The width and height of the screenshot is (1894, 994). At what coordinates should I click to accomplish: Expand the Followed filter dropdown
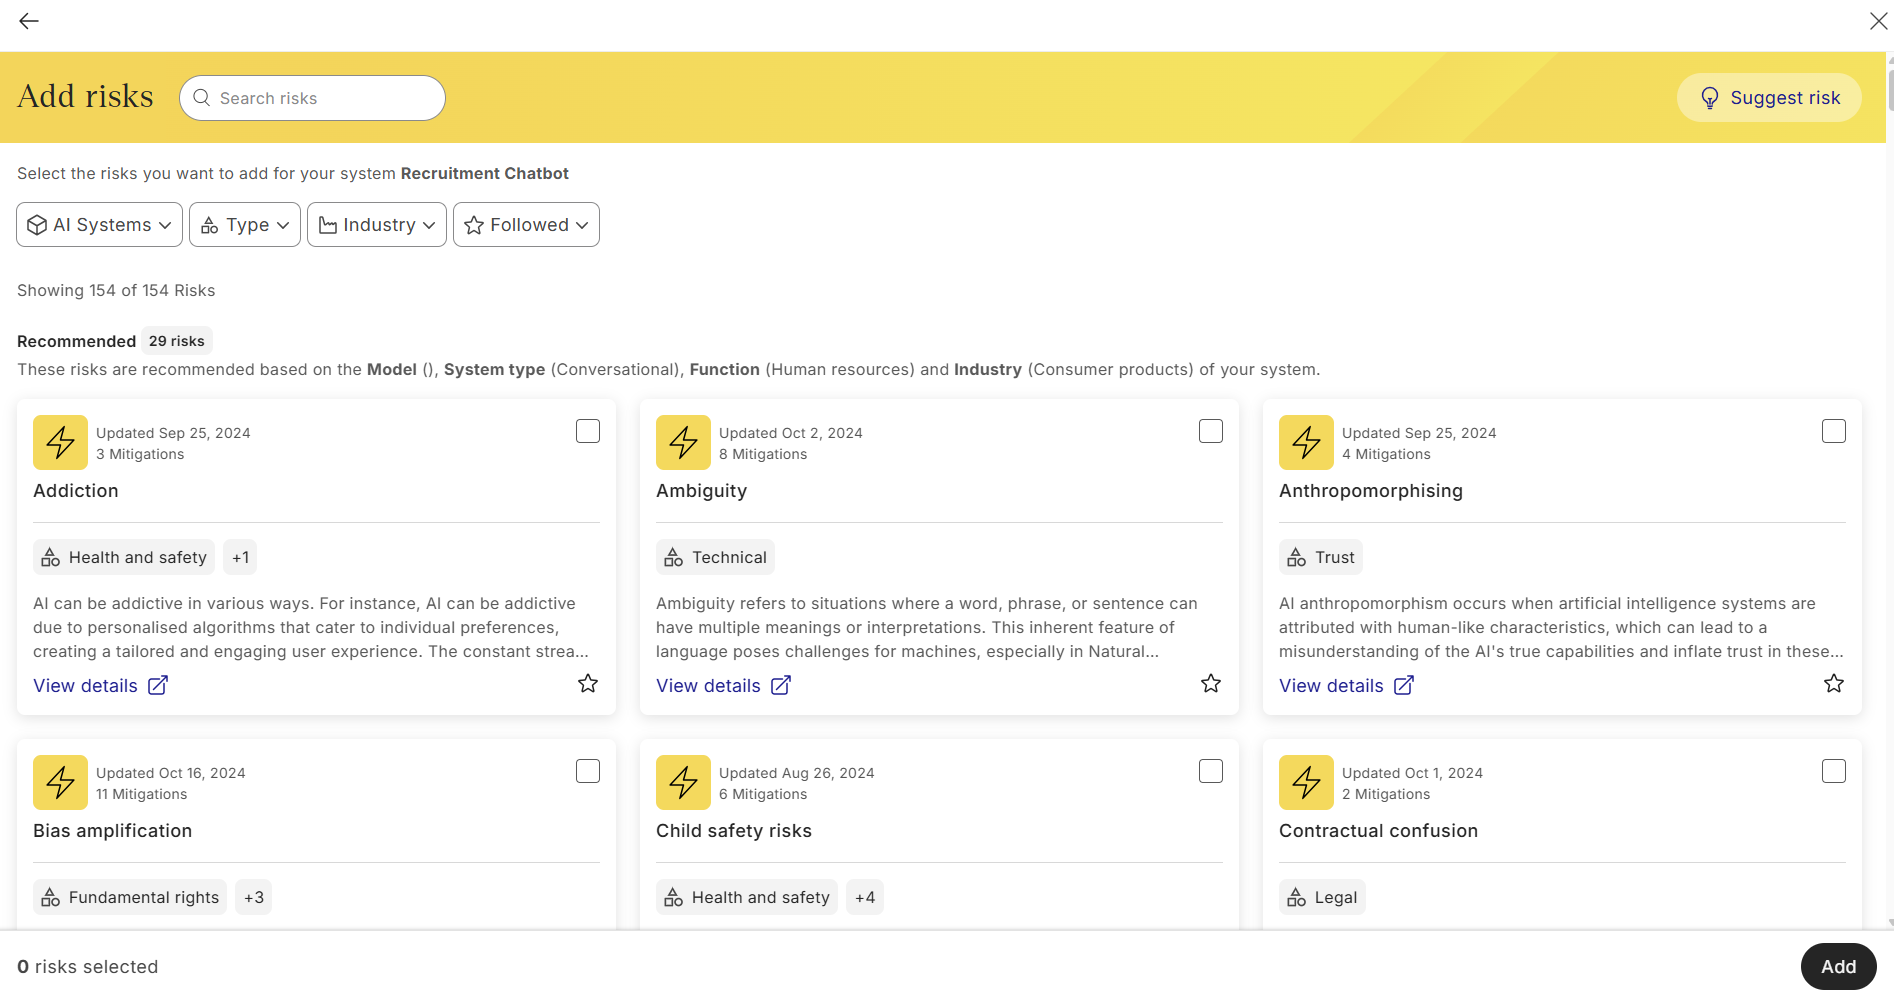(526, 225)
